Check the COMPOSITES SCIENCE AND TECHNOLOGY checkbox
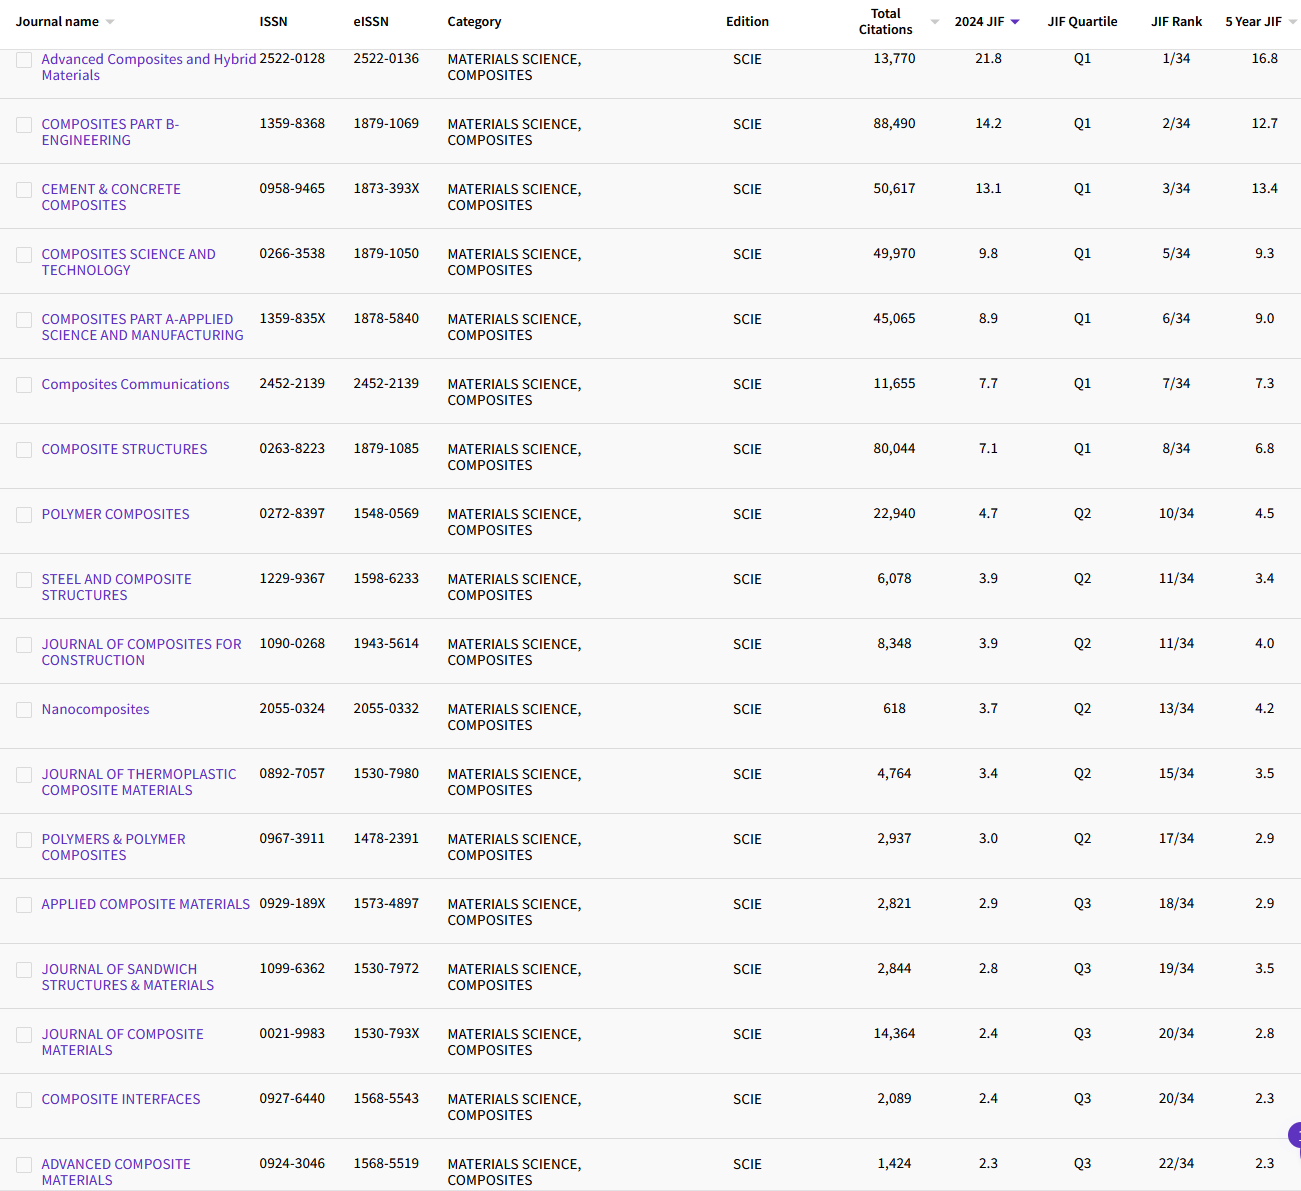The width and height of the screenshot is (1301, 1191). (x=24, y=255)
